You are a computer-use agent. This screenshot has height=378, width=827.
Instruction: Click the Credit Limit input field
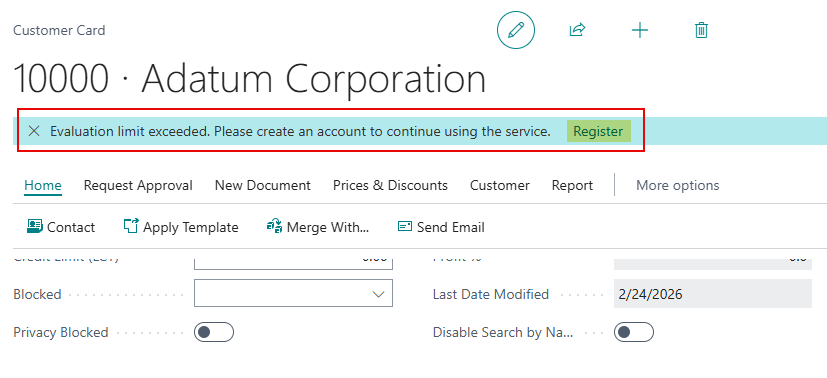293,263
